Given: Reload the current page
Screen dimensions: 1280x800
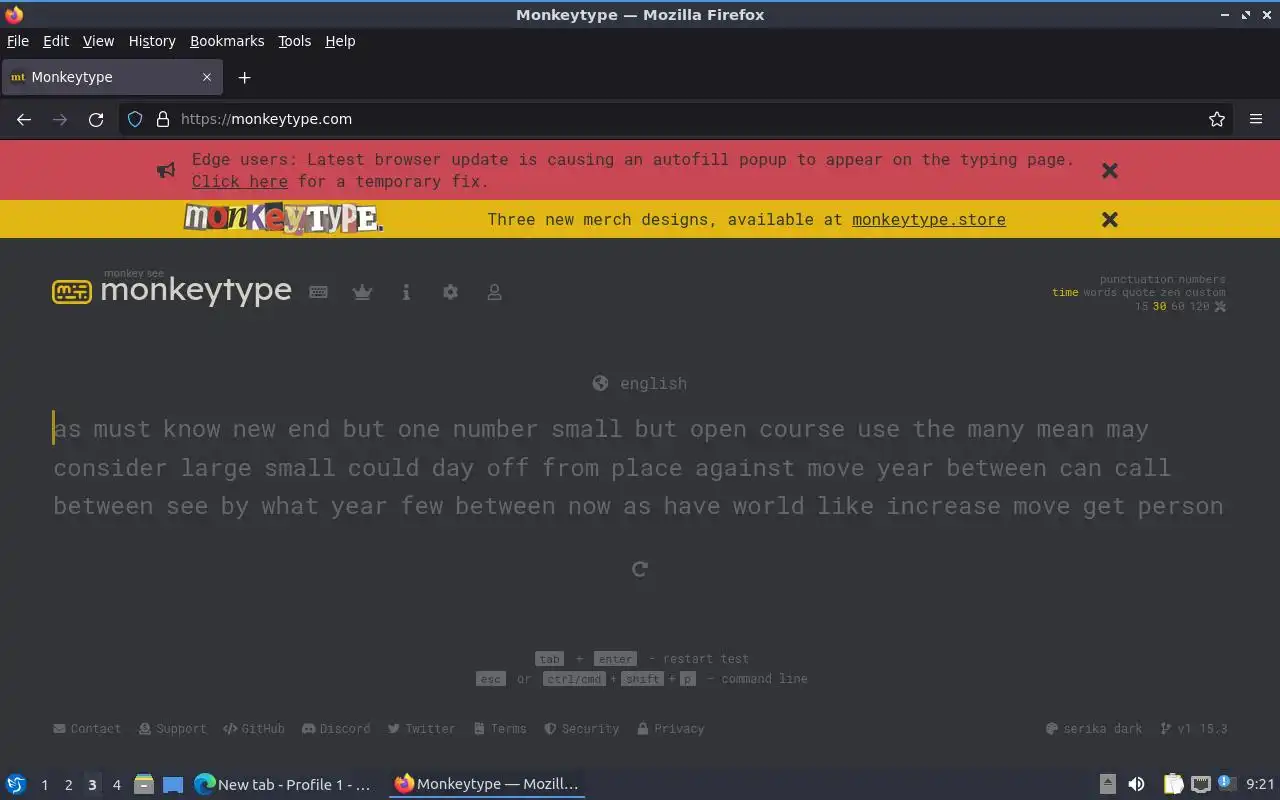Looking at the screenshot, I should [x=96, y=119].
